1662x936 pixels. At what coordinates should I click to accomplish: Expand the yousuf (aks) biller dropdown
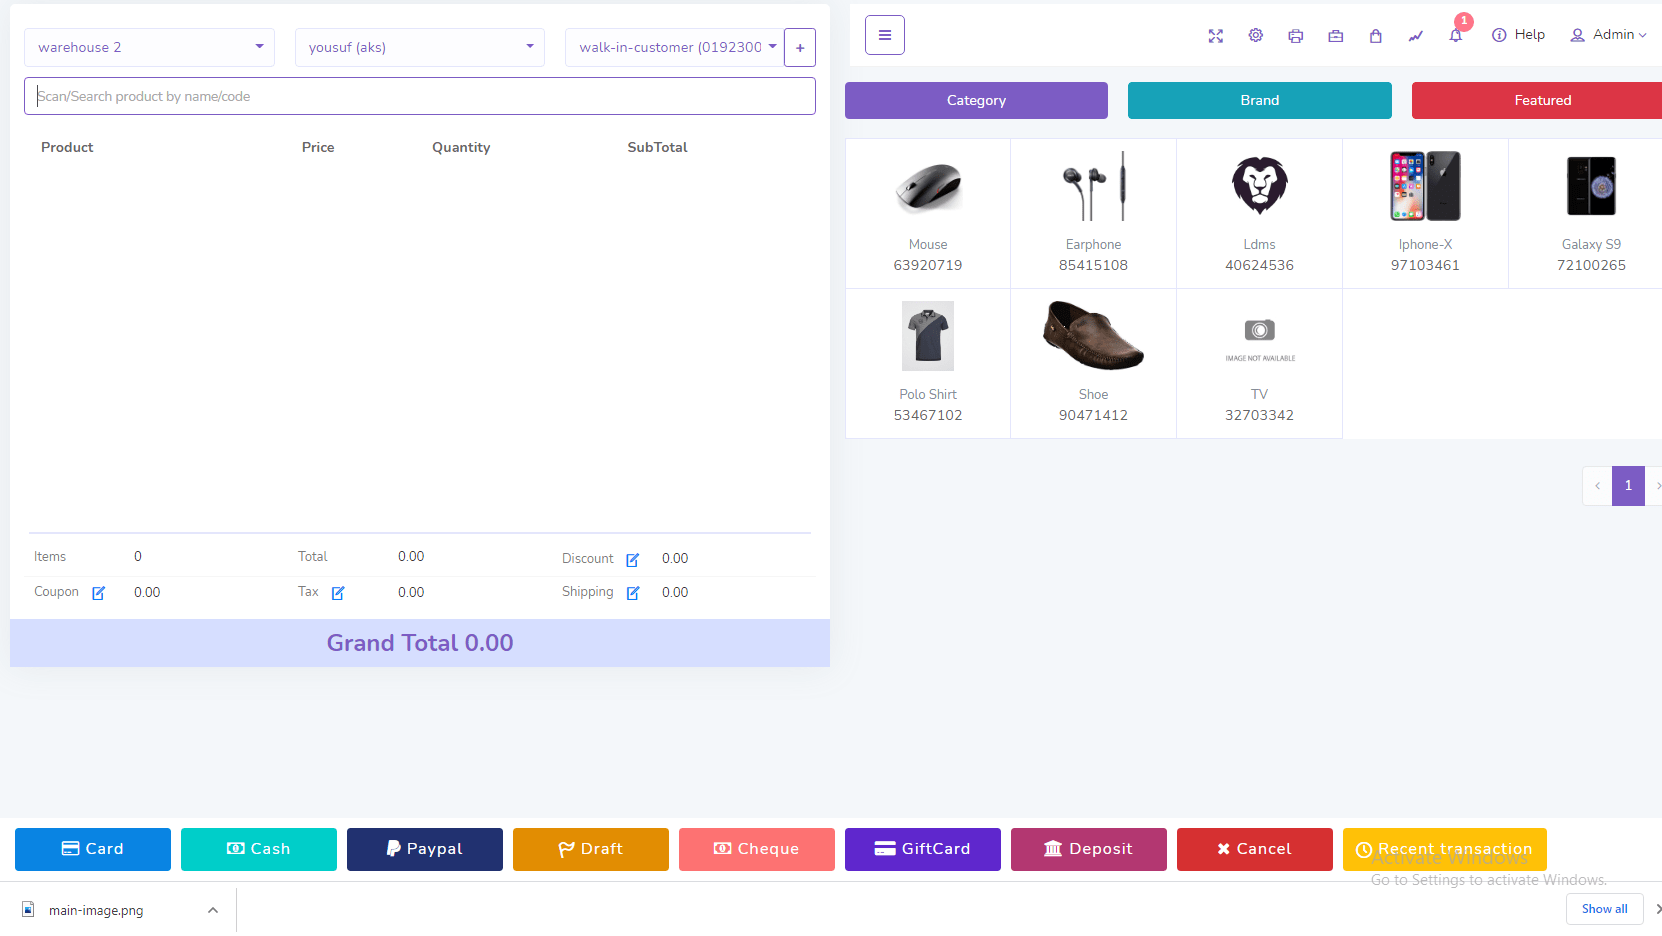[x=419, y=47]
